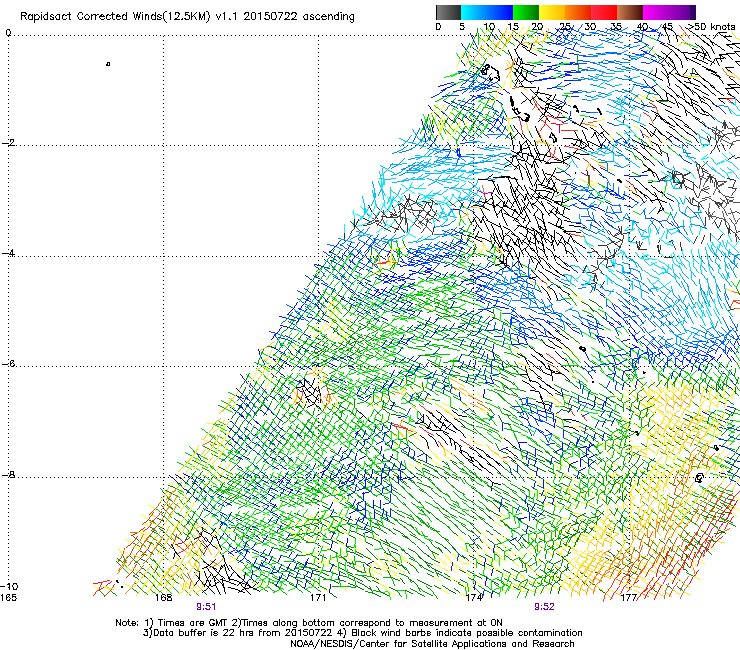Click the longitude label '171'

[318, 598]
